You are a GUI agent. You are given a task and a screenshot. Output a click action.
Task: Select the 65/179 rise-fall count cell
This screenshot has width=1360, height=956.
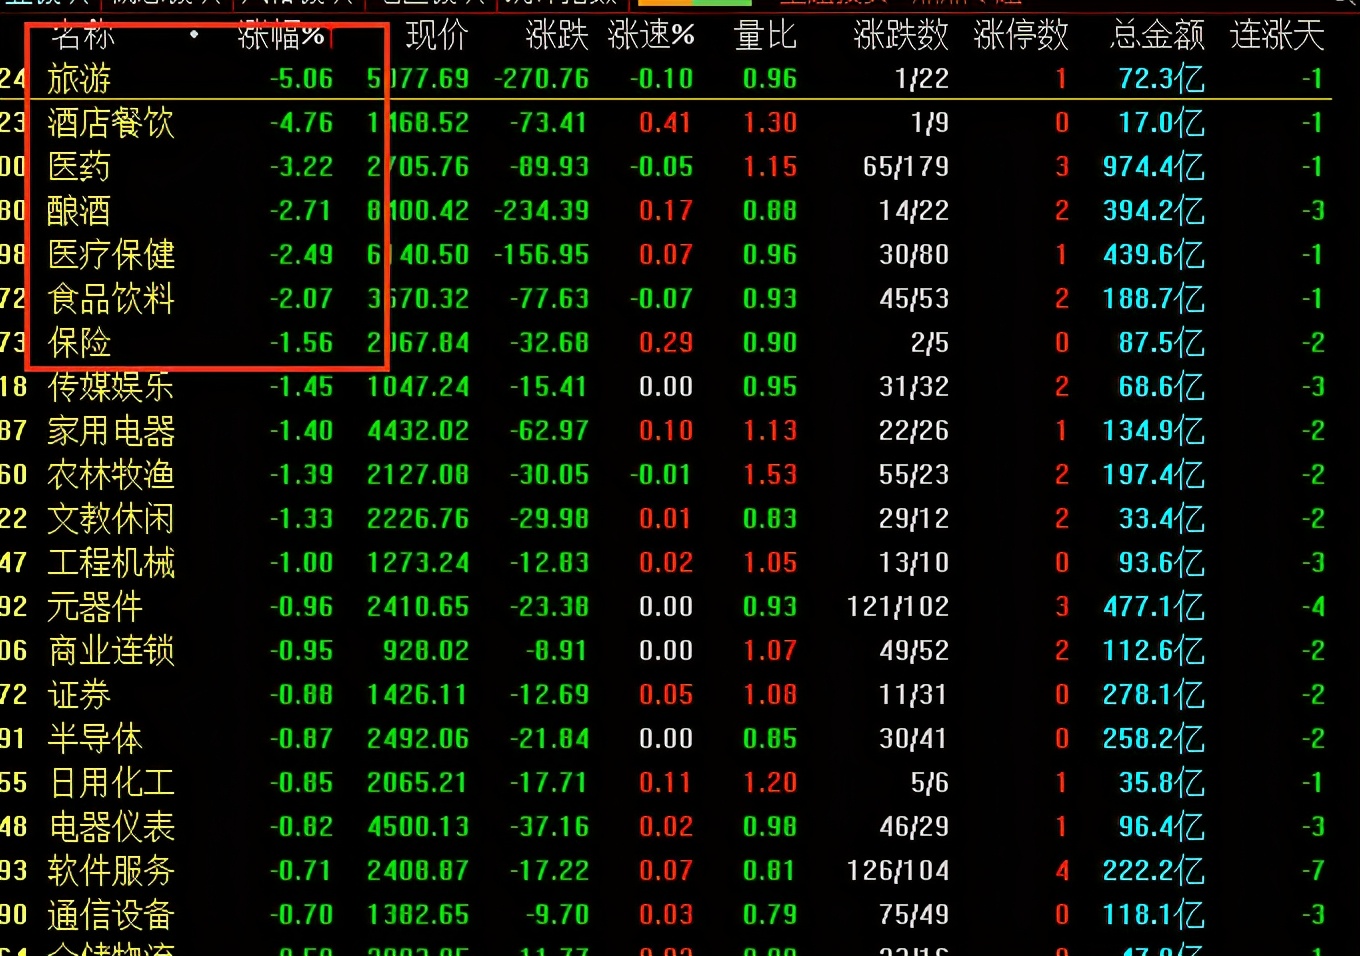tap(906, 166)
